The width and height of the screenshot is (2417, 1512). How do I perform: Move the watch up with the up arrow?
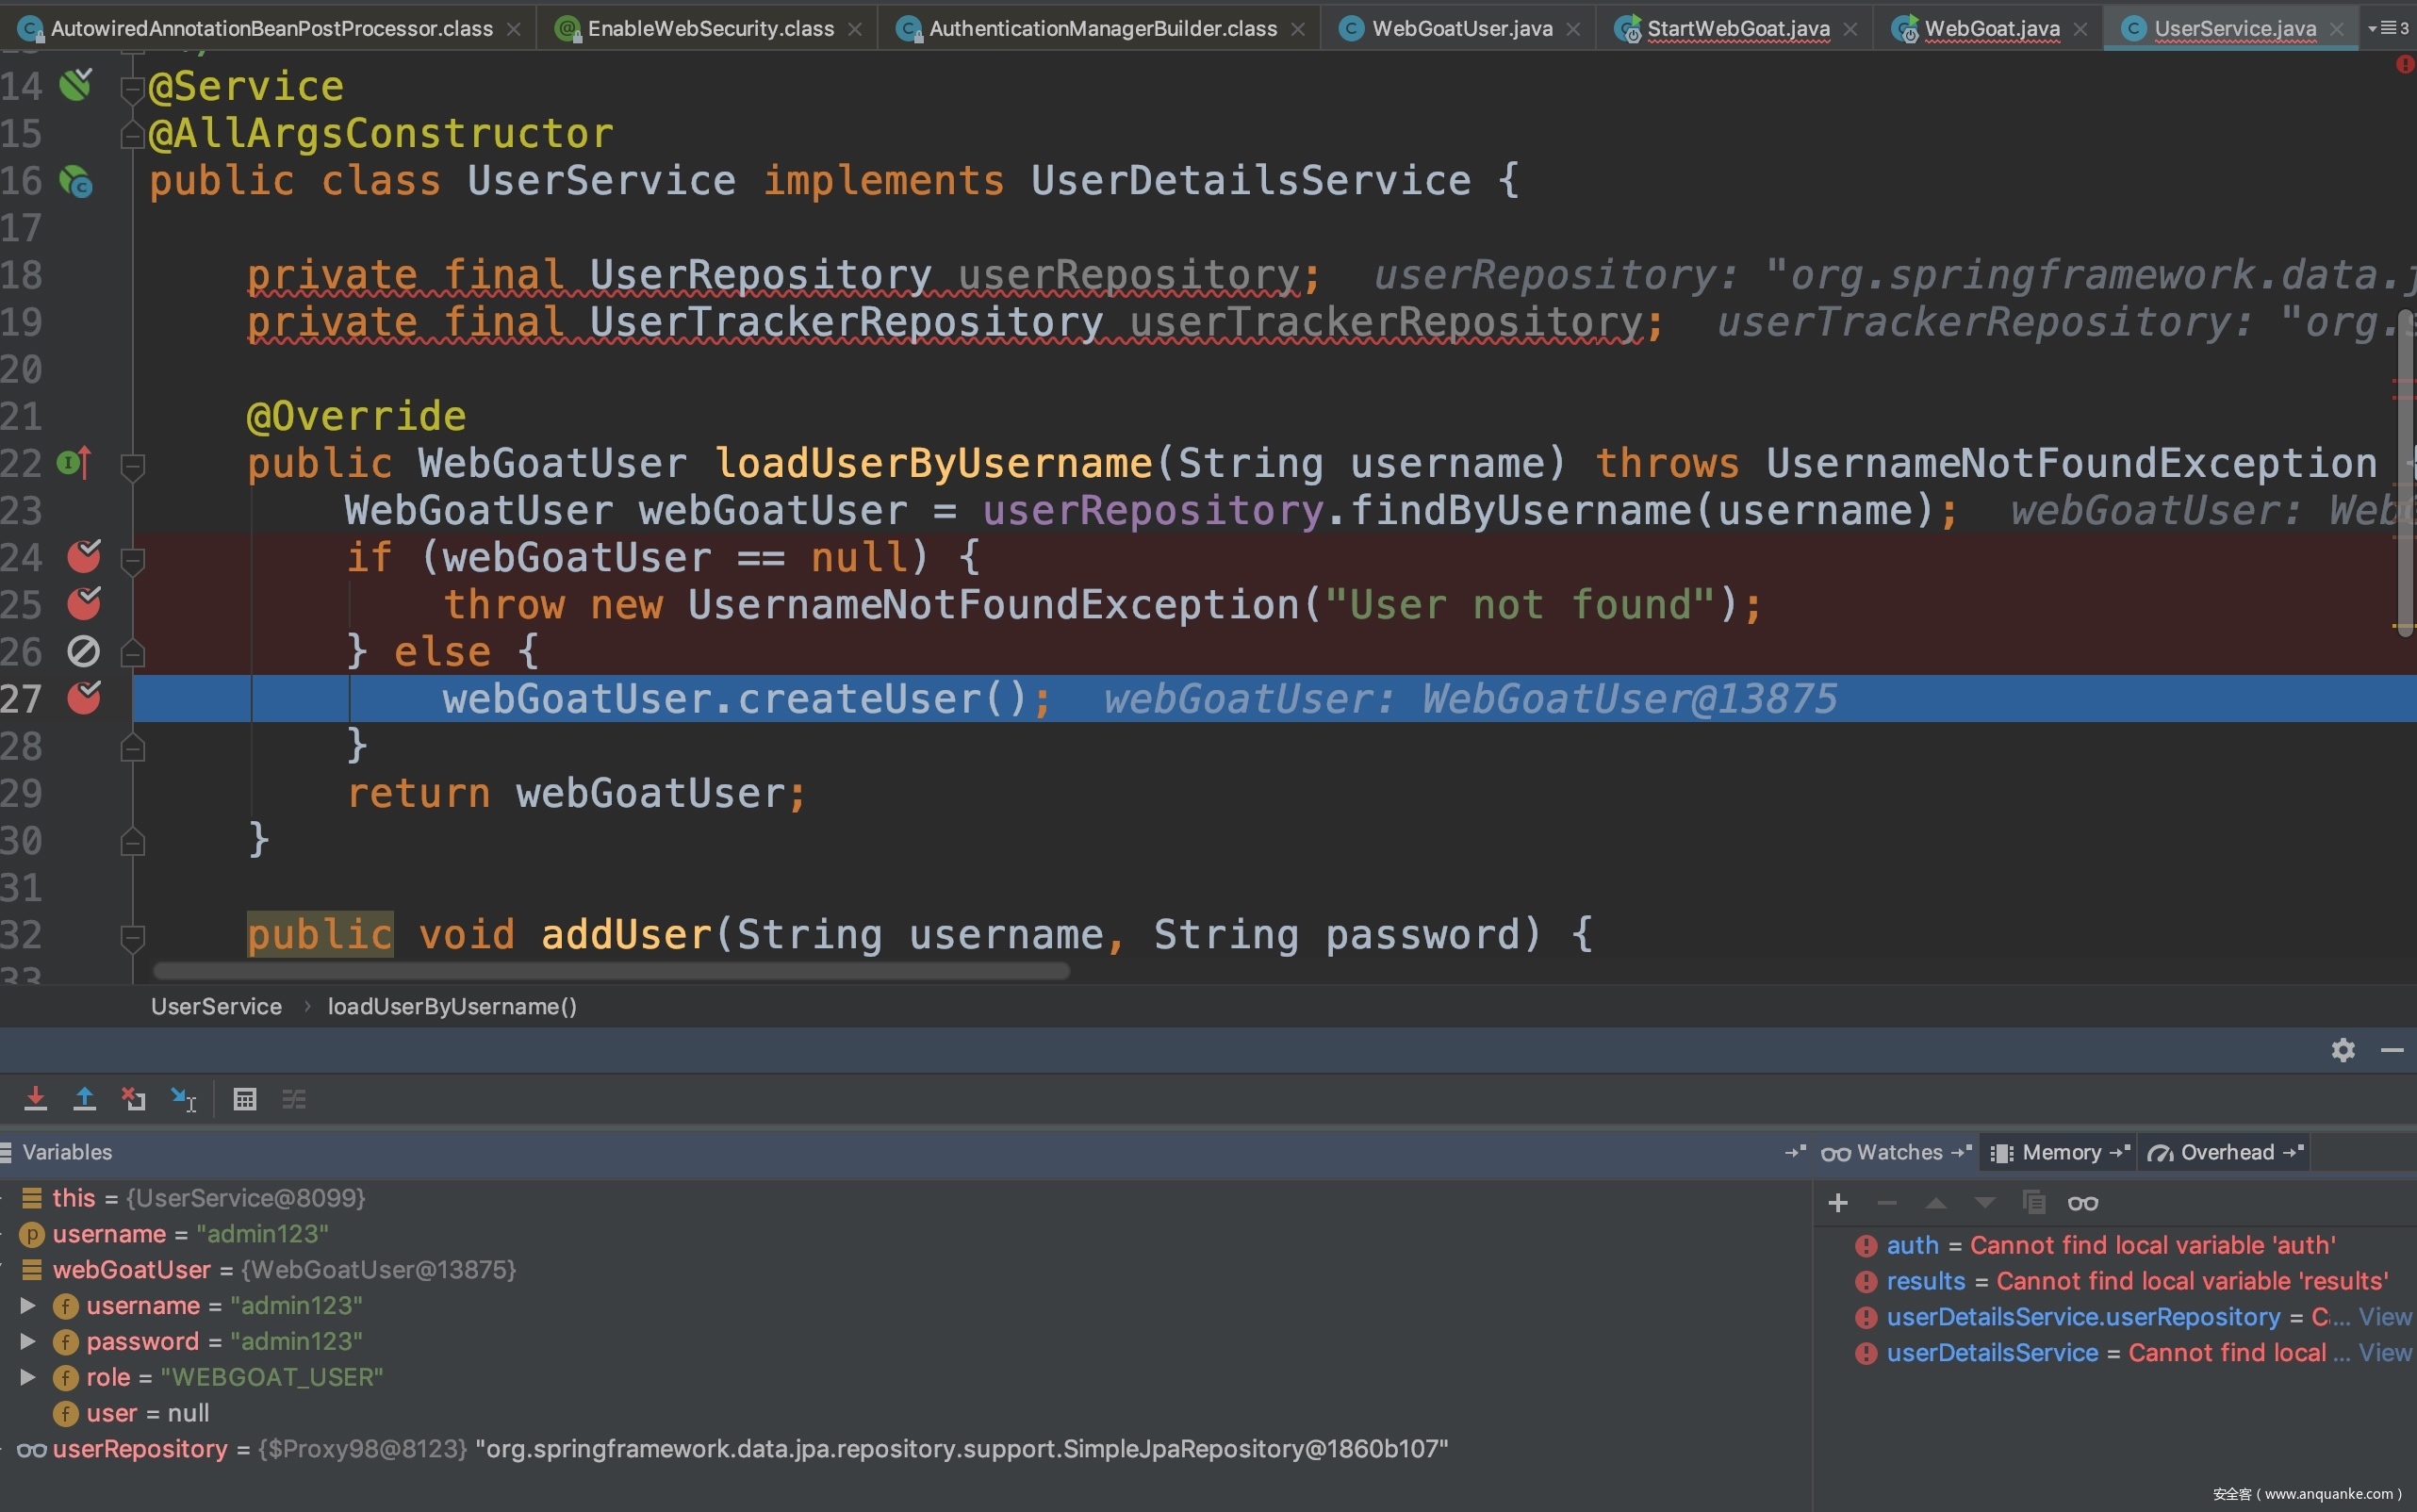[x=1936, y=1202]
